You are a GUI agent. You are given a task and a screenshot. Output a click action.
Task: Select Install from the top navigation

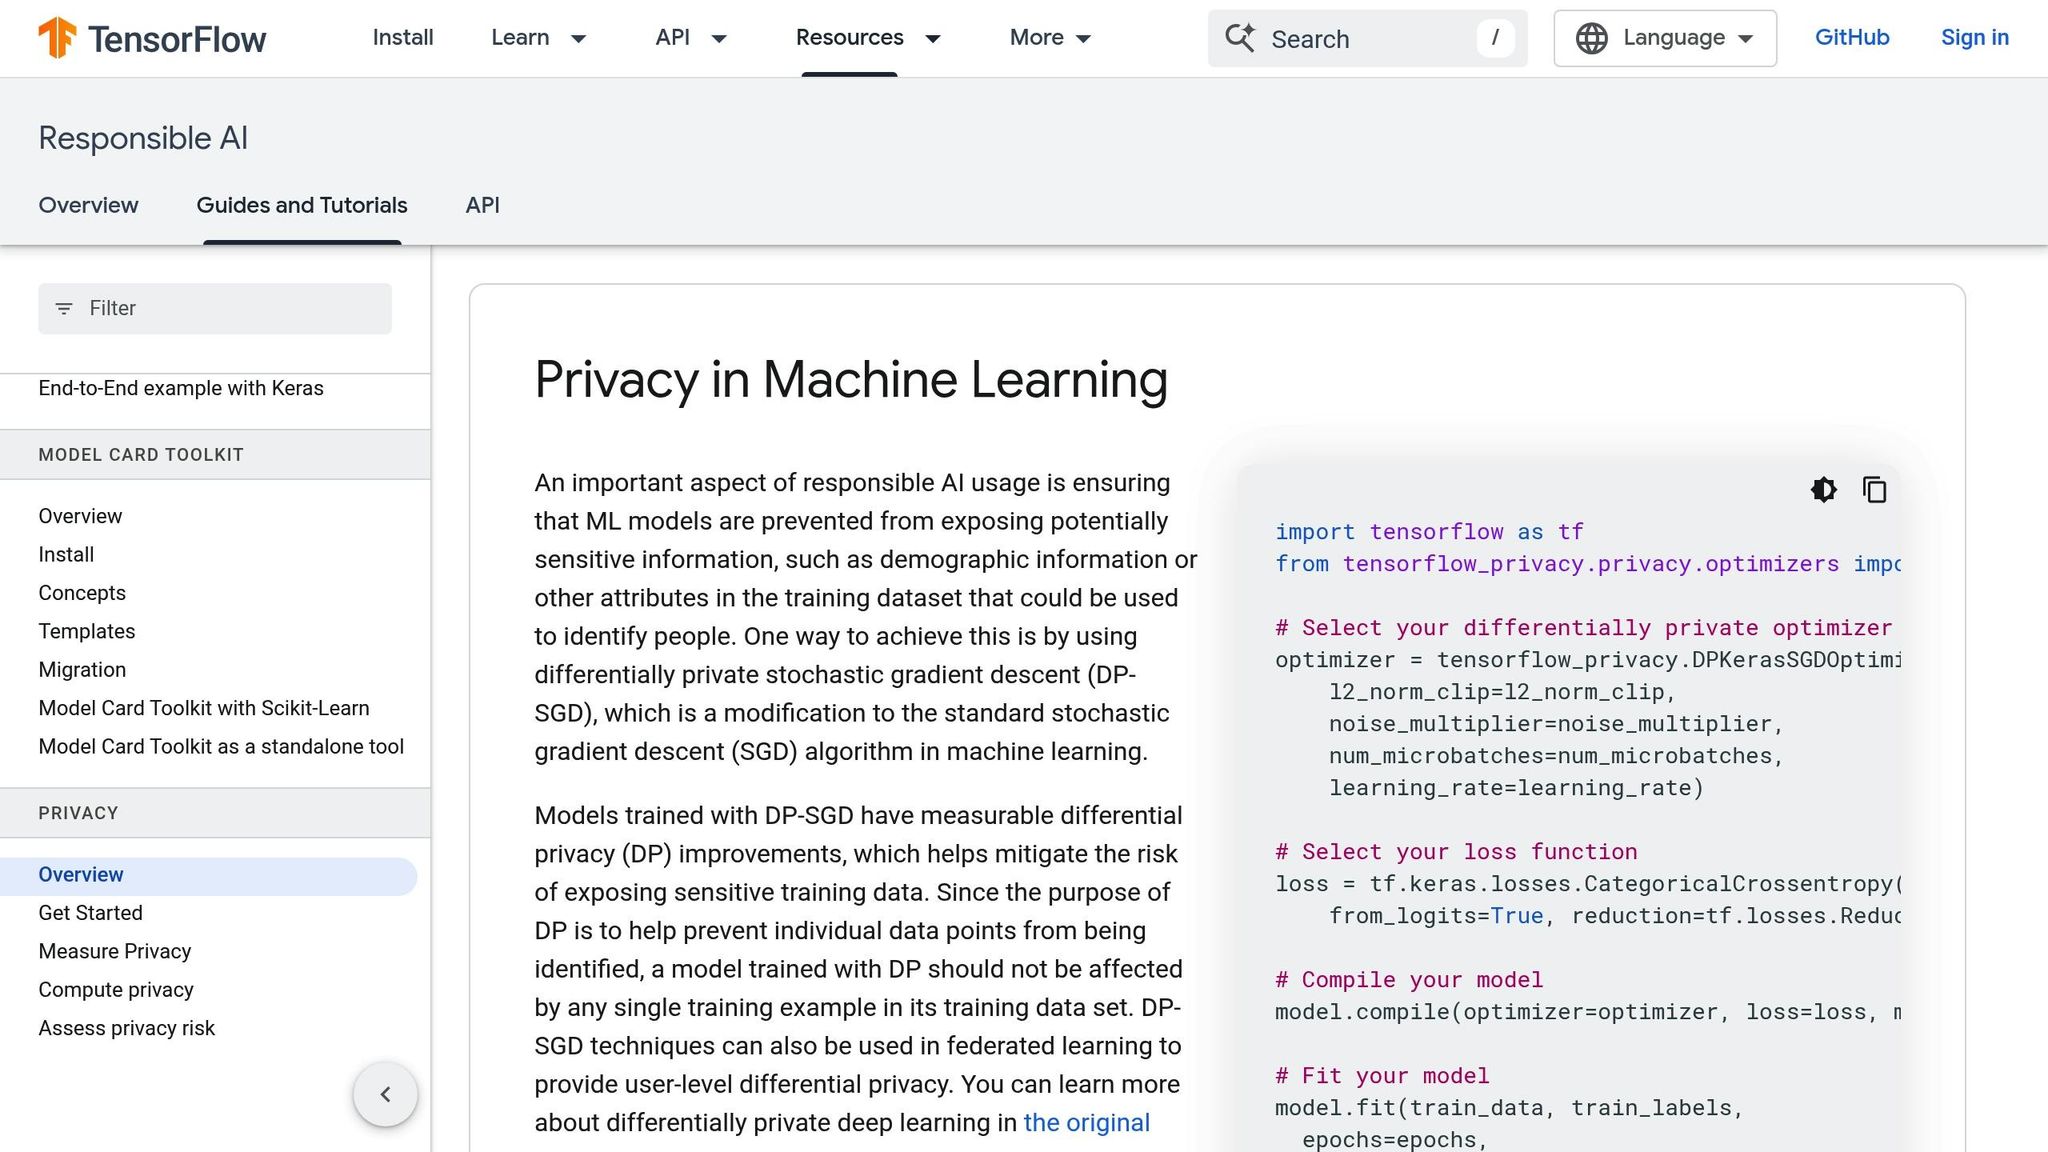click(402, 38)
